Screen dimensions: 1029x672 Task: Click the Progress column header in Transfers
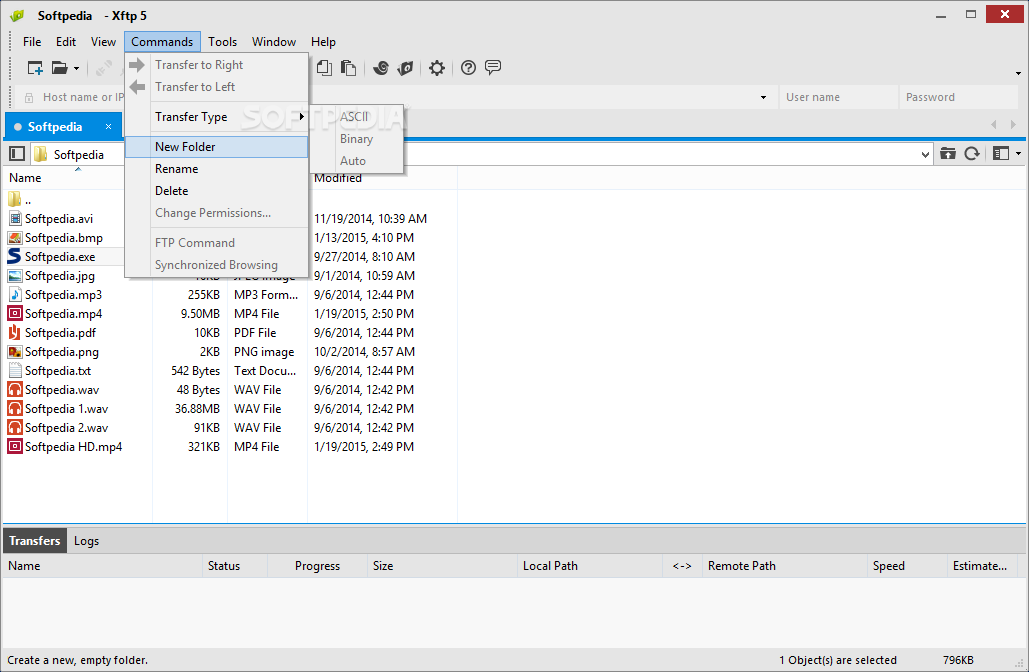[x=317, y=566]
